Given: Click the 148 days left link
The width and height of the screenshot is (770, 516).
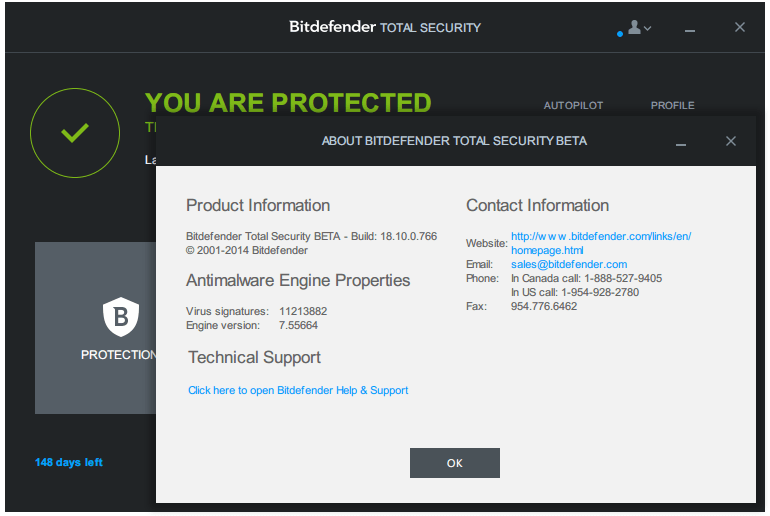Looking at the screenshot, I should pos(69,462).
